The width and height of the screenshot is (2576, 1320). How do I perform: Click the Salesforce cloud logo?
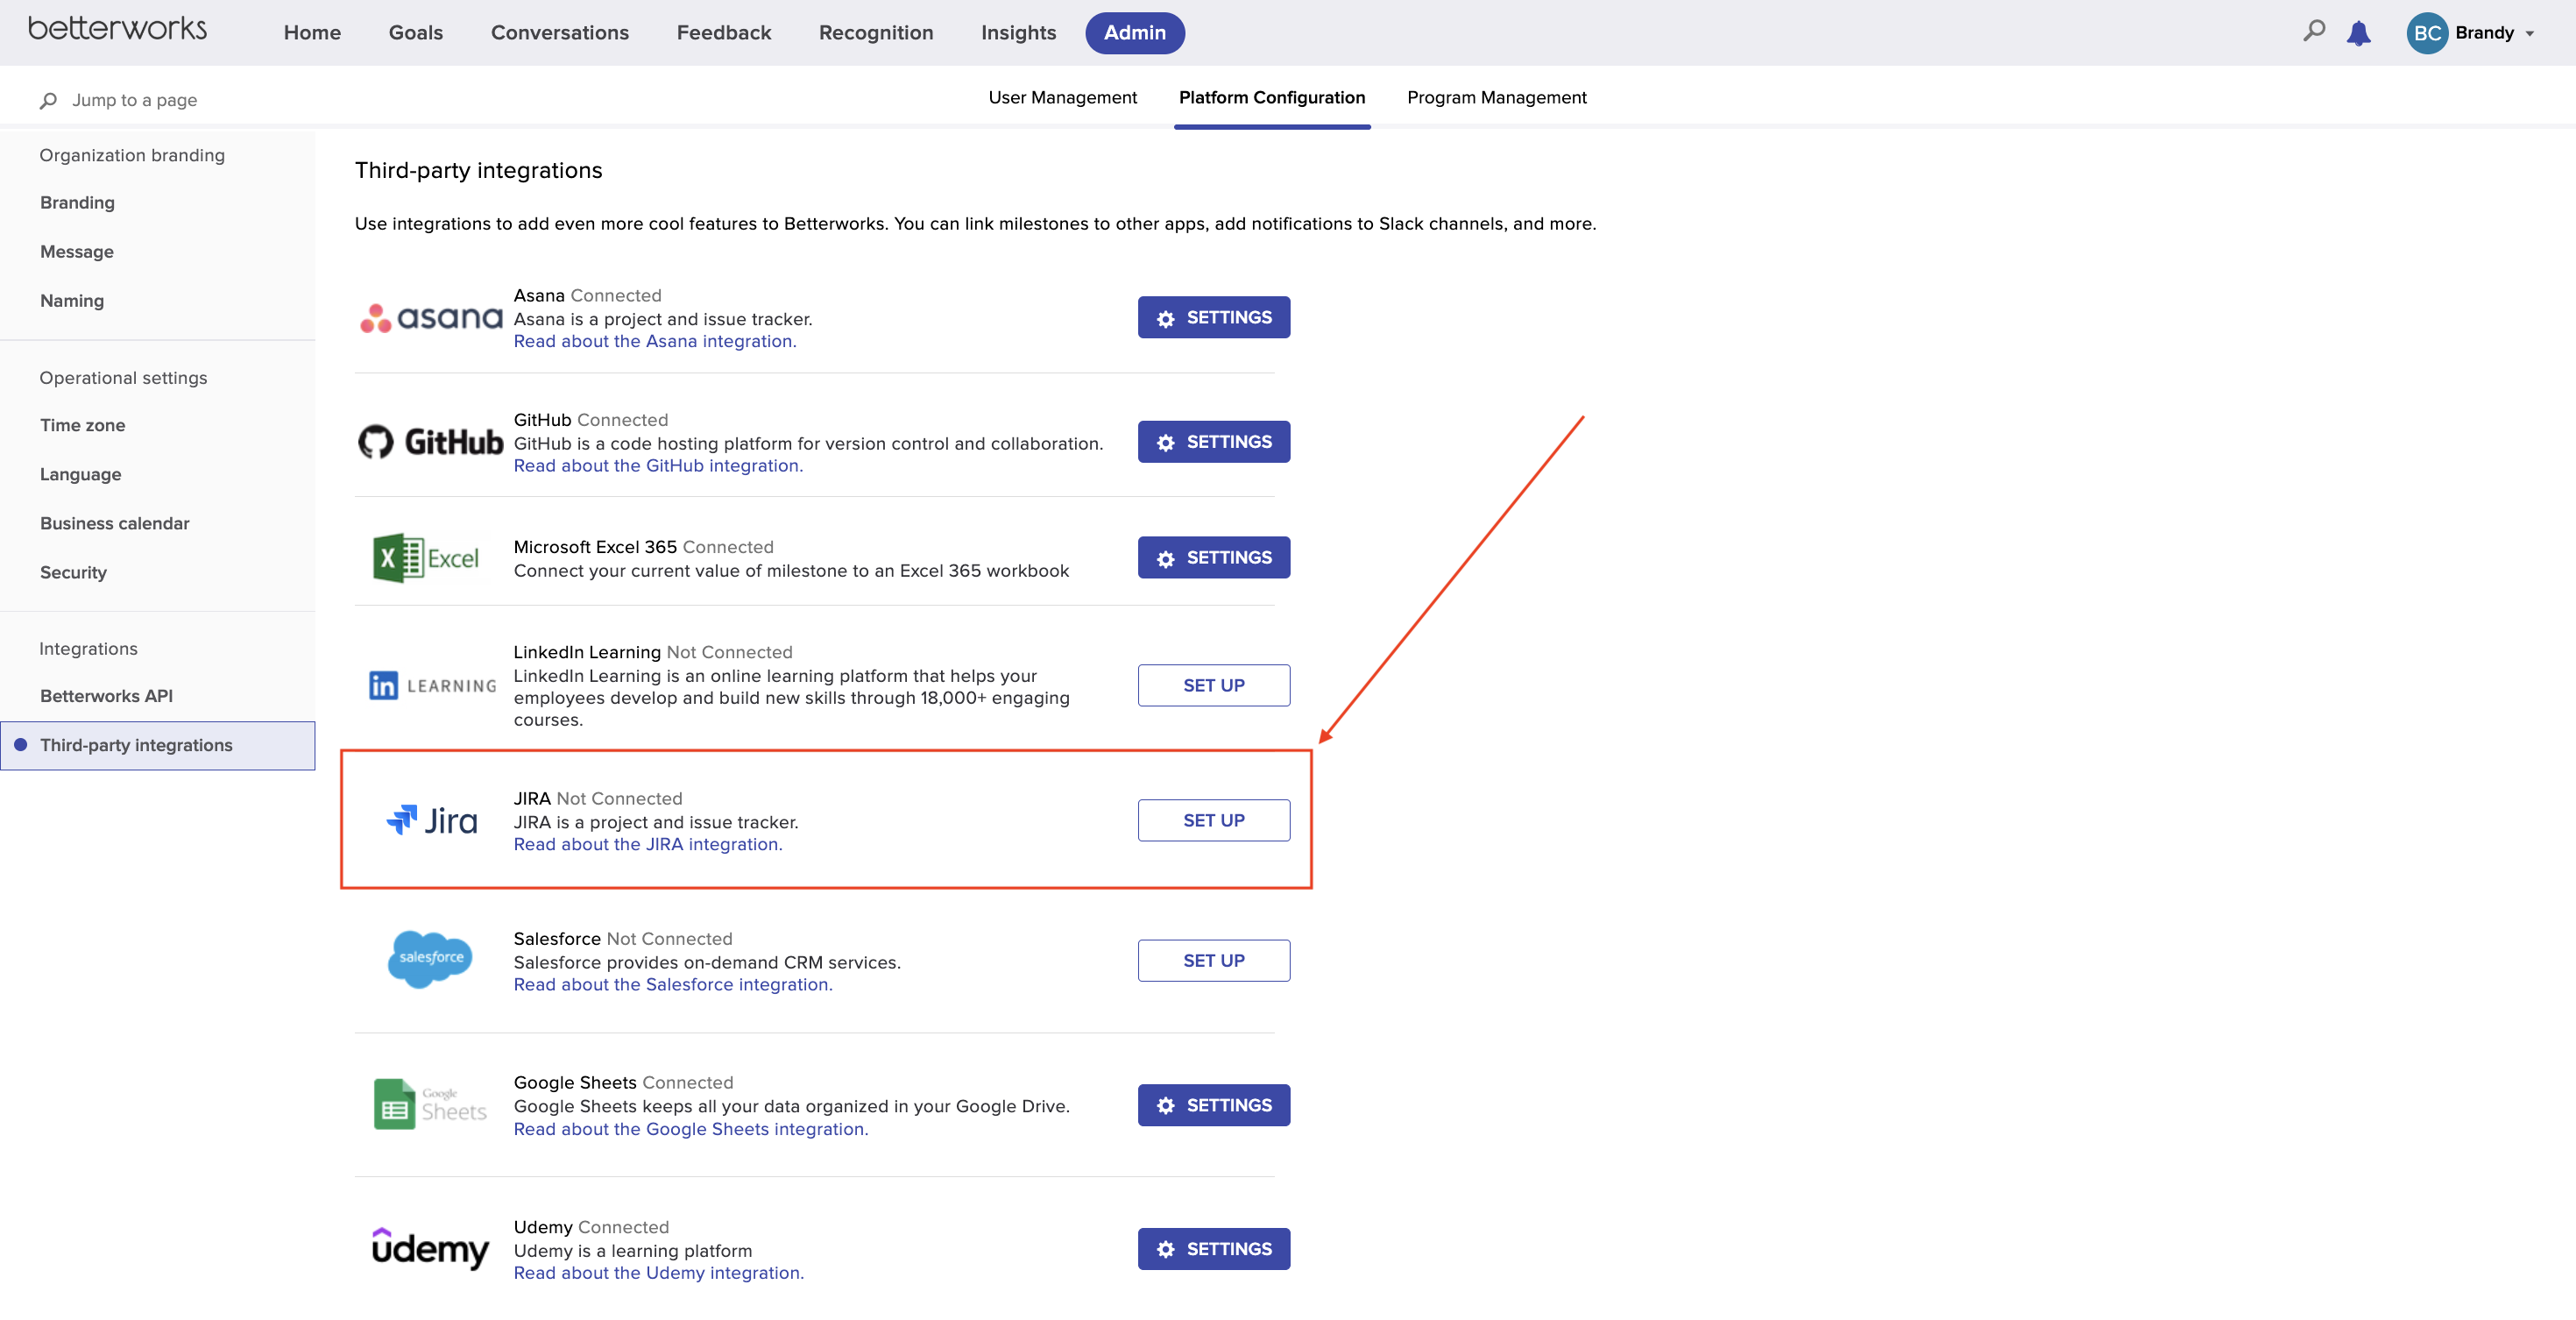tap(430, 958)
